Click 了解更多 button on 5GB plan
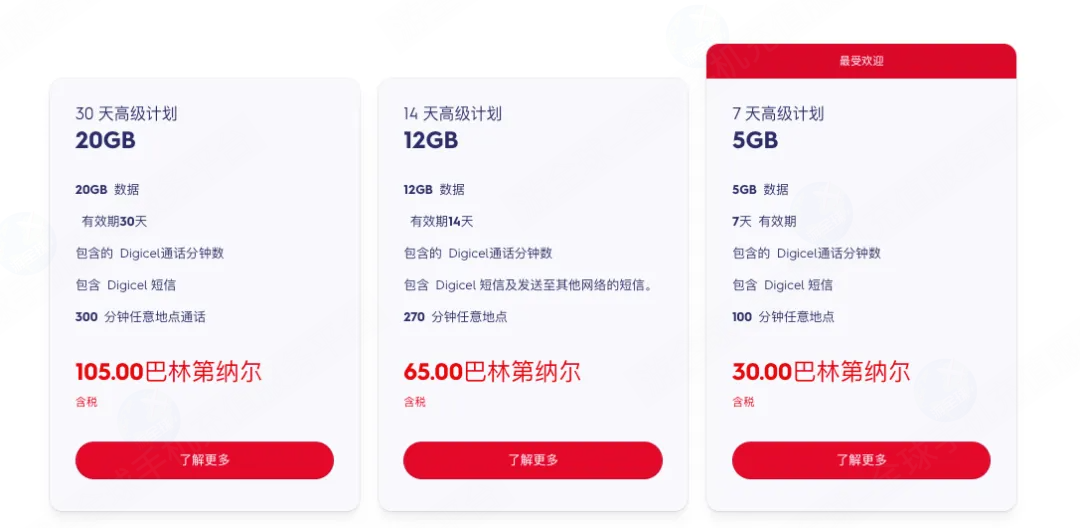 [x=860, y=460]
